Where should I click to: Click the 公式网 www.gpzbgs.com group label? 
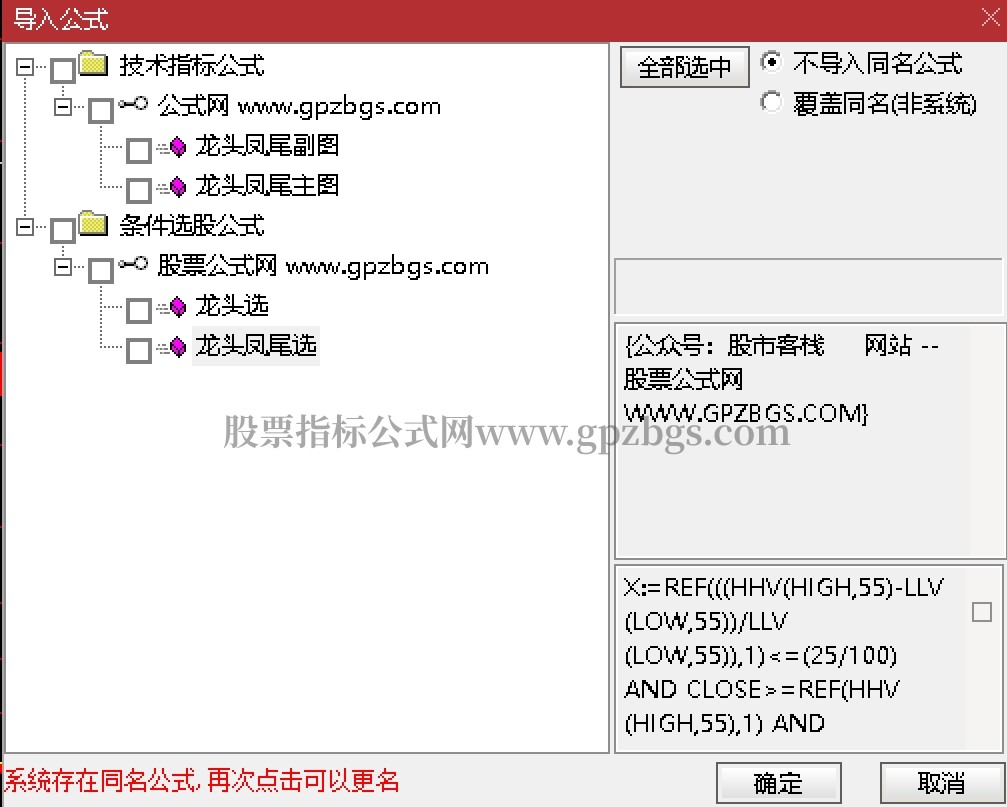(x=299, y=106)
